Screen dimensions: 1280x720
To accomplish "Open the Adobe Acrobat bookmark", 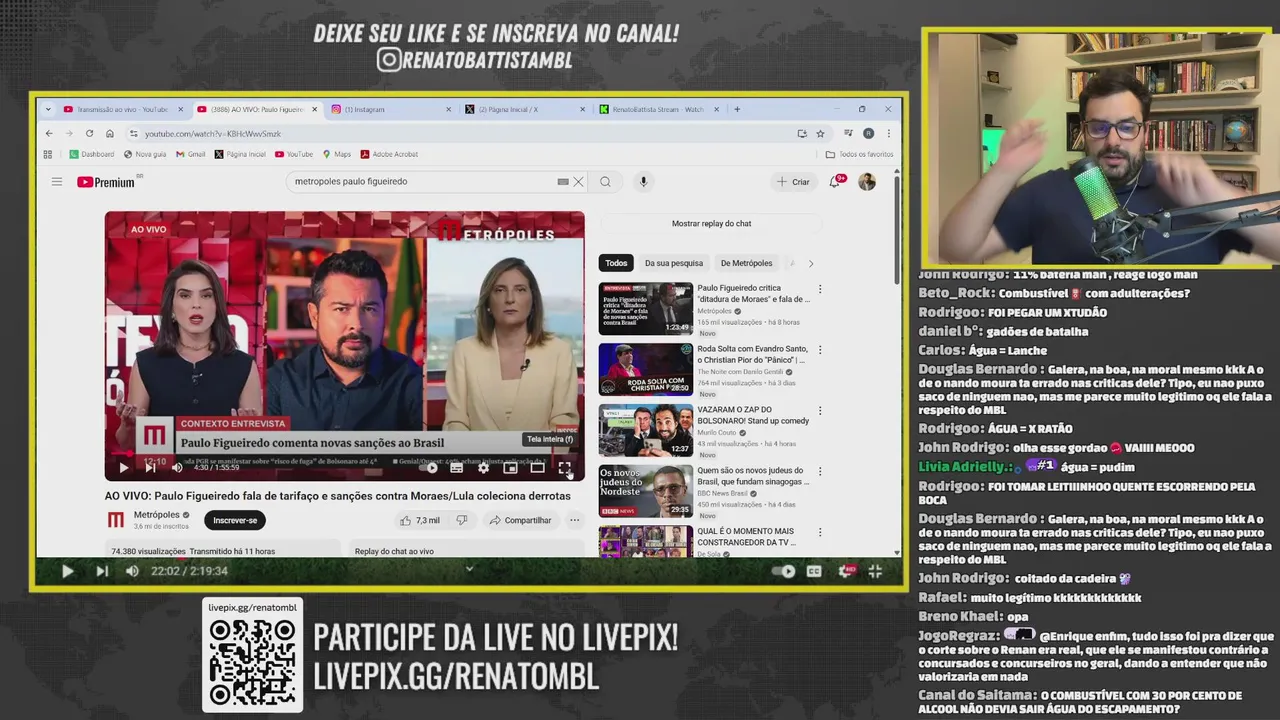I will click(389, 154).
